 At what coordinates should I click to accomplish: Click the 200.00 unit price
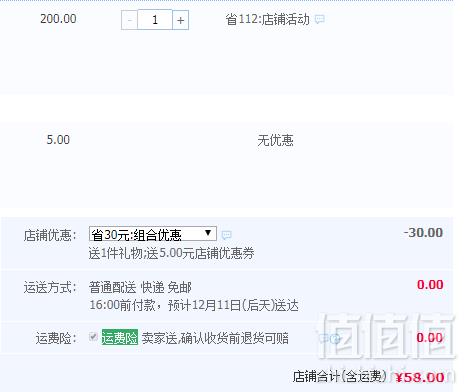point(58,19)
